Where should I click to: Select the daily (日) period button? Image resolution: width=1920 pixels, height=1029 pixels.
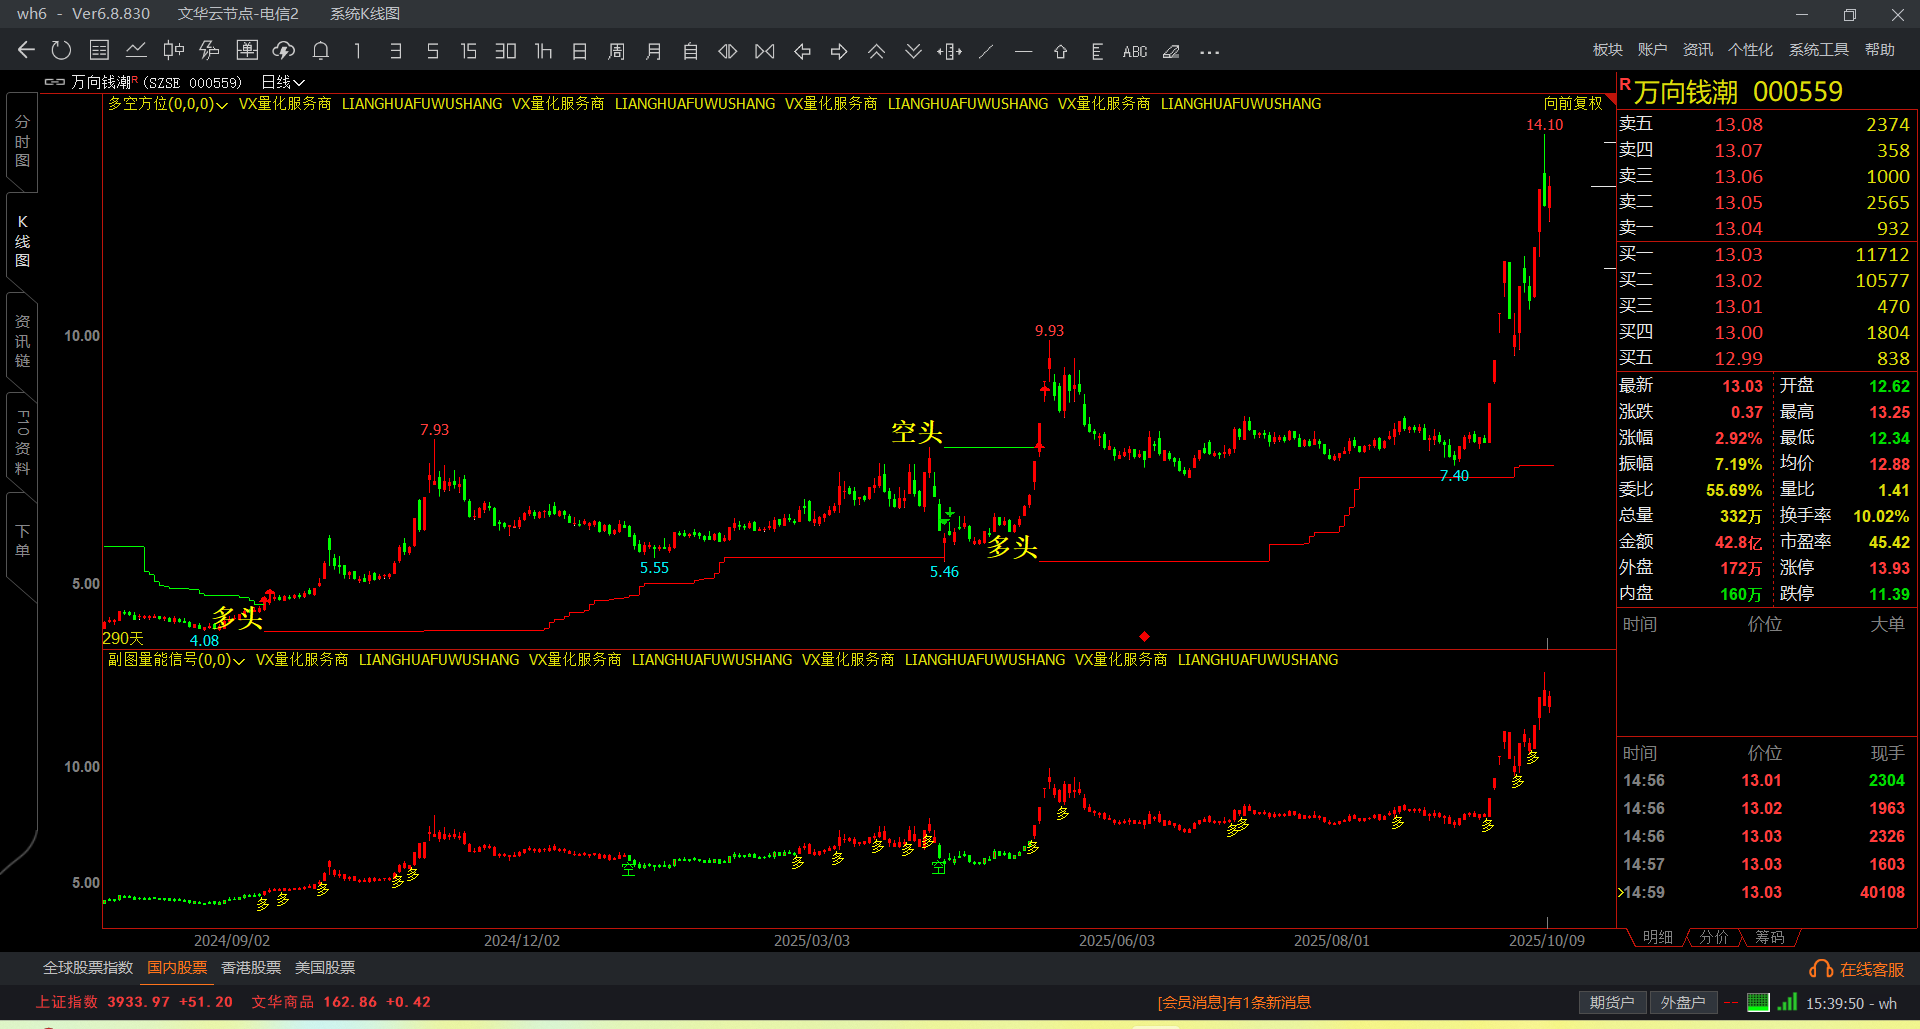tap(580, 51)
